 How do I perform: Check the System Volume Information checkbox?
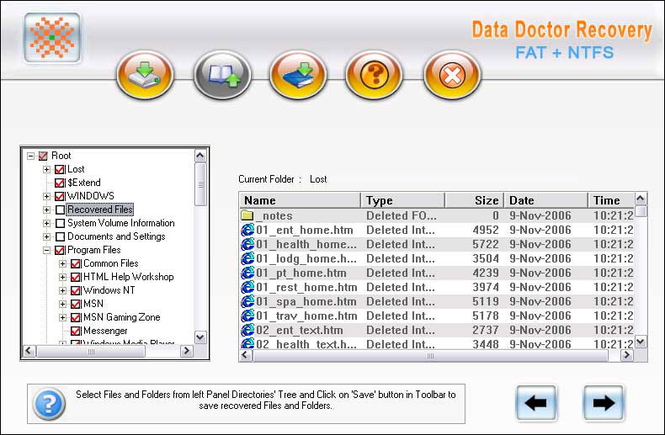click(x=60, y=223)
